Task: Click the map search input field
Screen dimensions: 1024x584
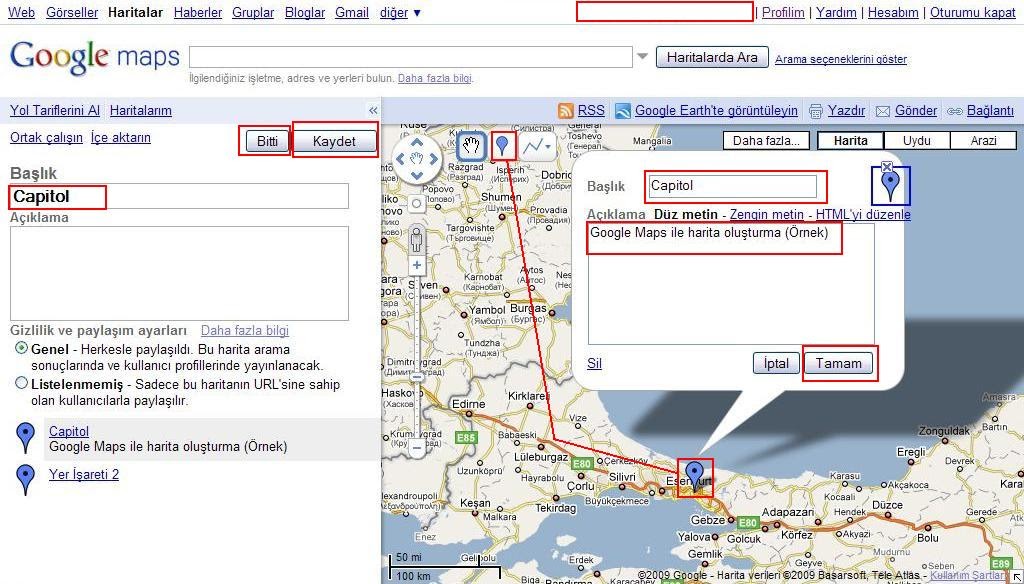Action: [411, 57]
